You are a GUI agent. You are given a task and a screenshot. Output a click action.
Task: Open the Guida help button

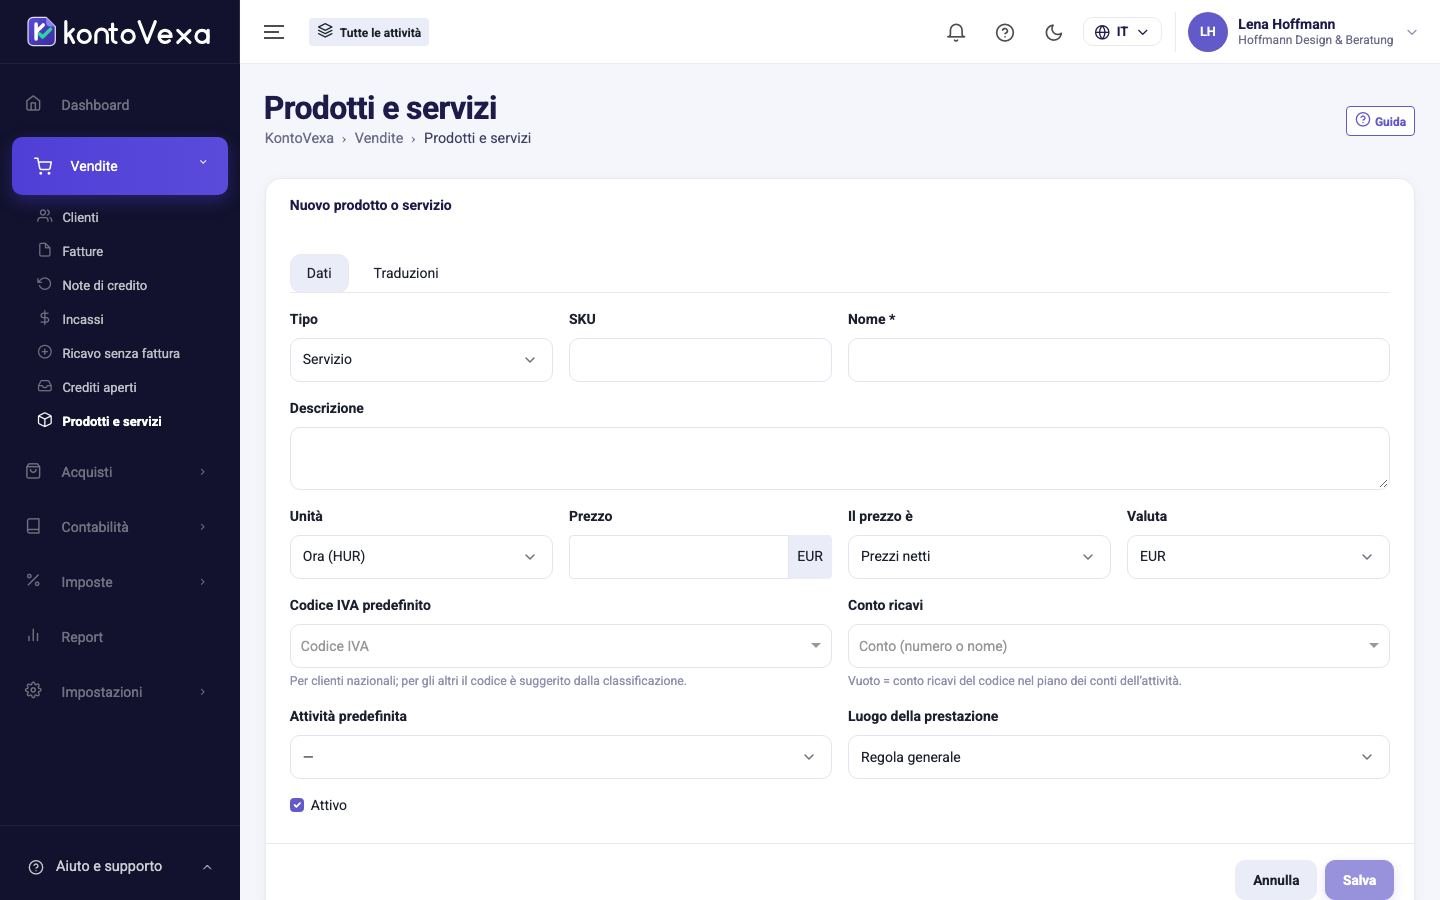click(1380, 121)
